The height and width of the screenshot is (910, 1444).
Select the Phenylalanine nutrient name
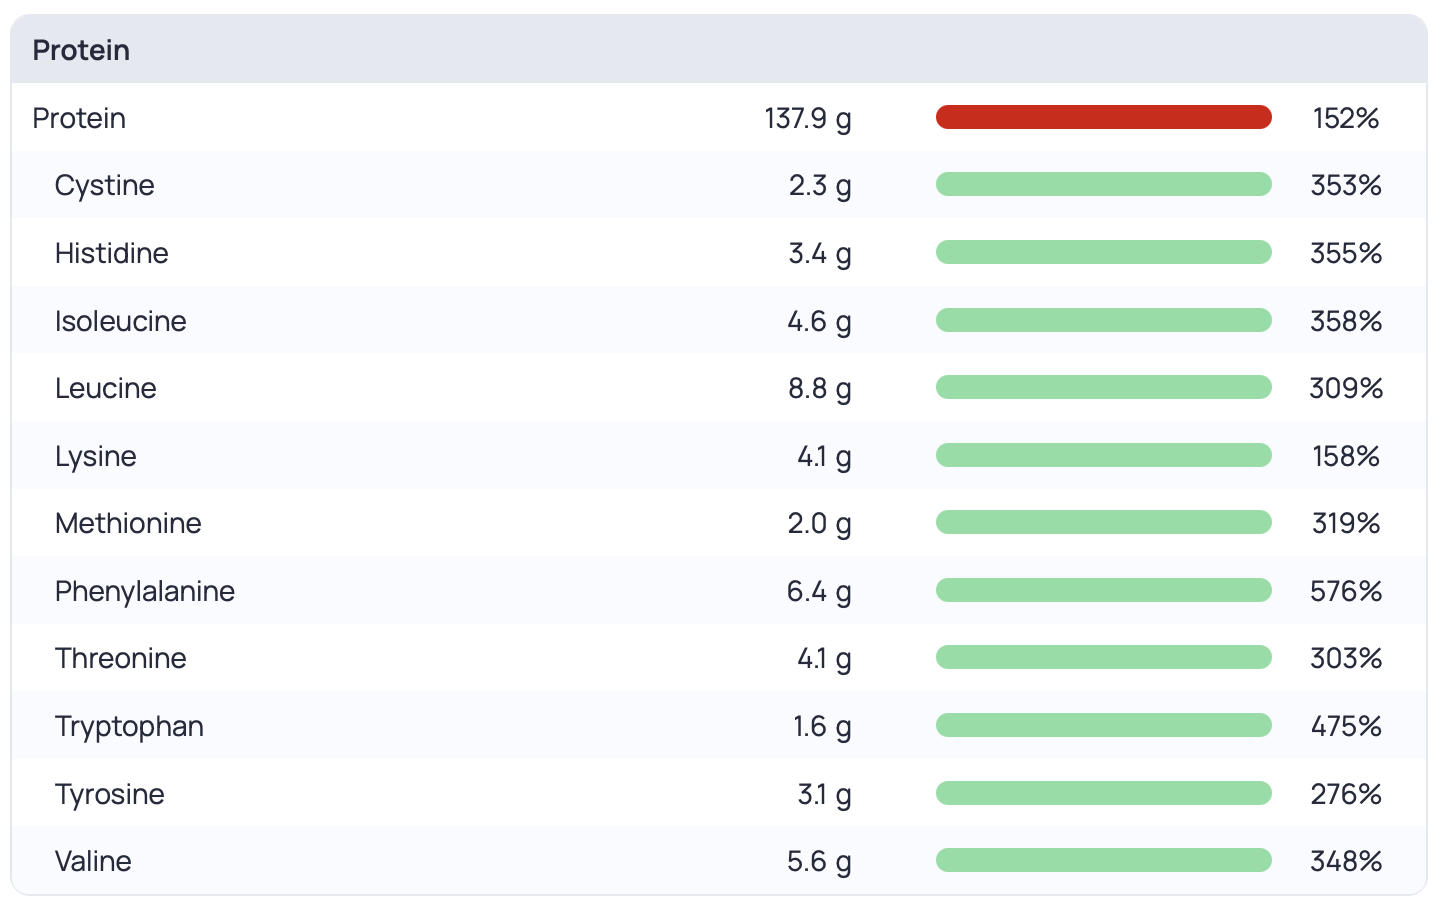pos(145,591)
